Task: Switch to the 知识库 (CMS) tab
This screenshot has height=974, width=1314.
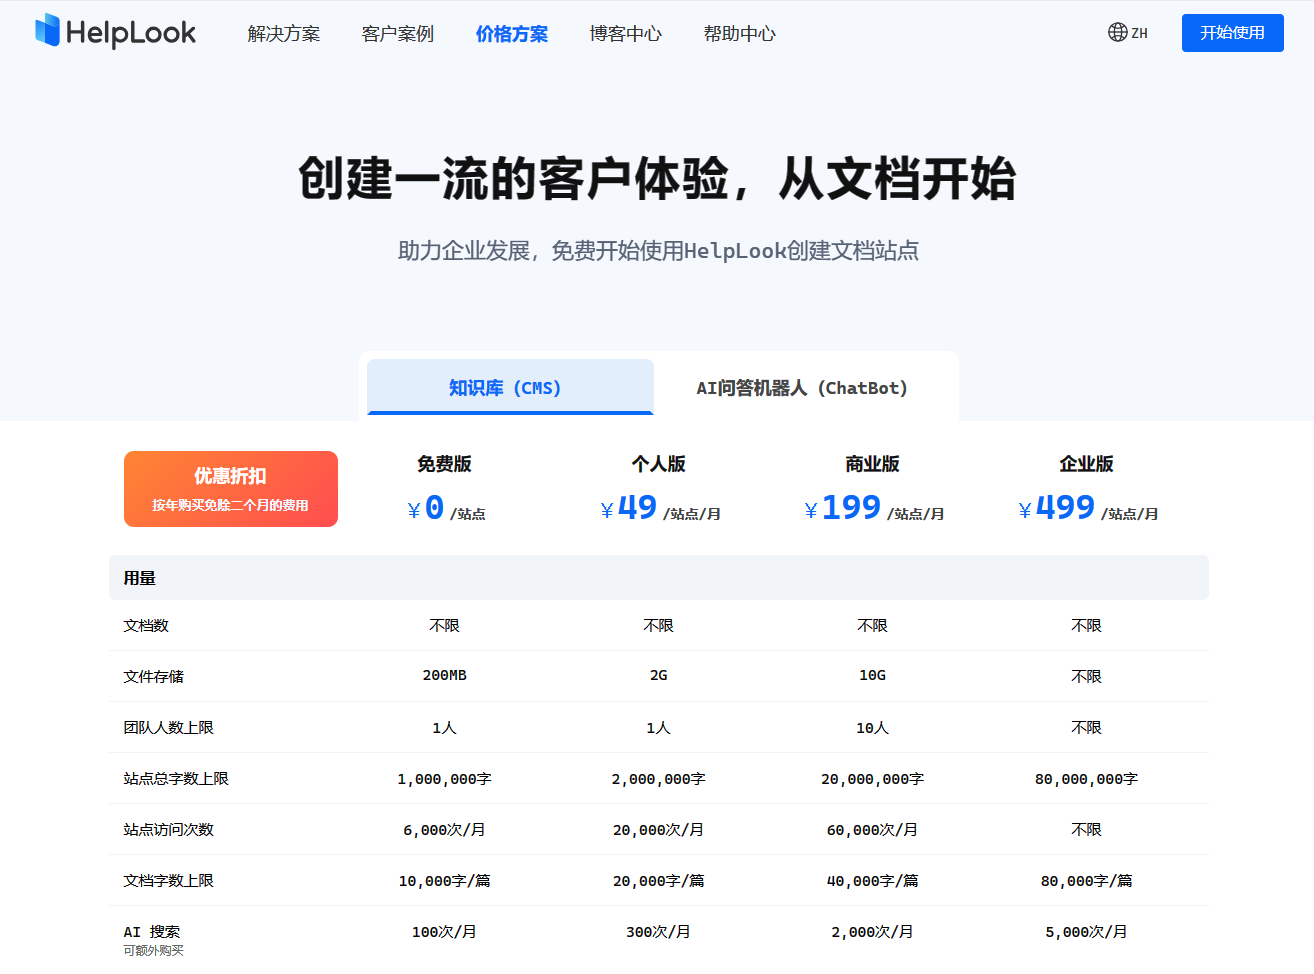Action: pyautogui.click(x=510, y=388)
